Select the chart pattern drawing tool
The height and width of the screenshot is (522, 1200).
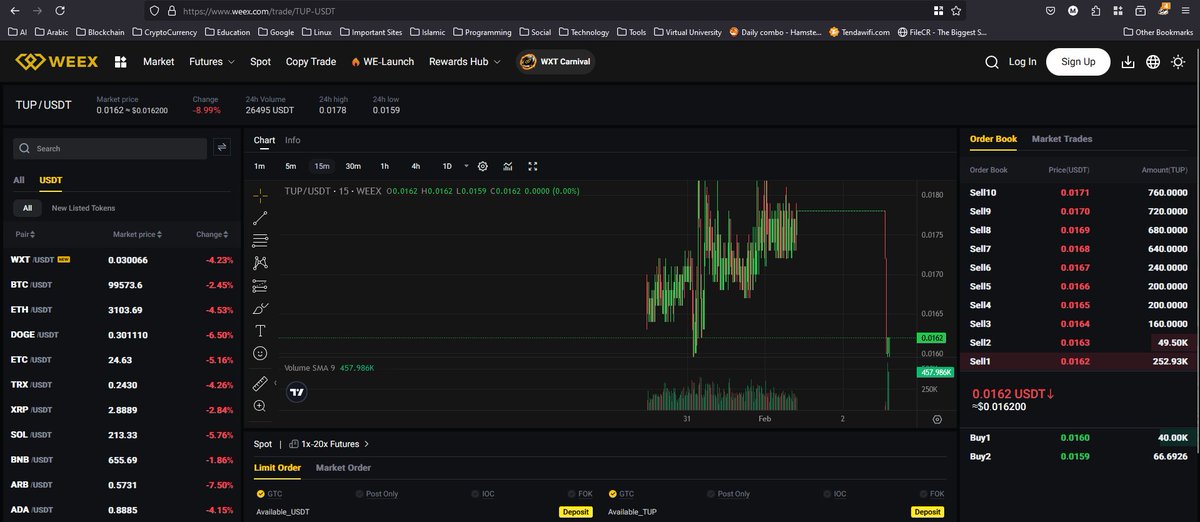[x=260, y=263]
